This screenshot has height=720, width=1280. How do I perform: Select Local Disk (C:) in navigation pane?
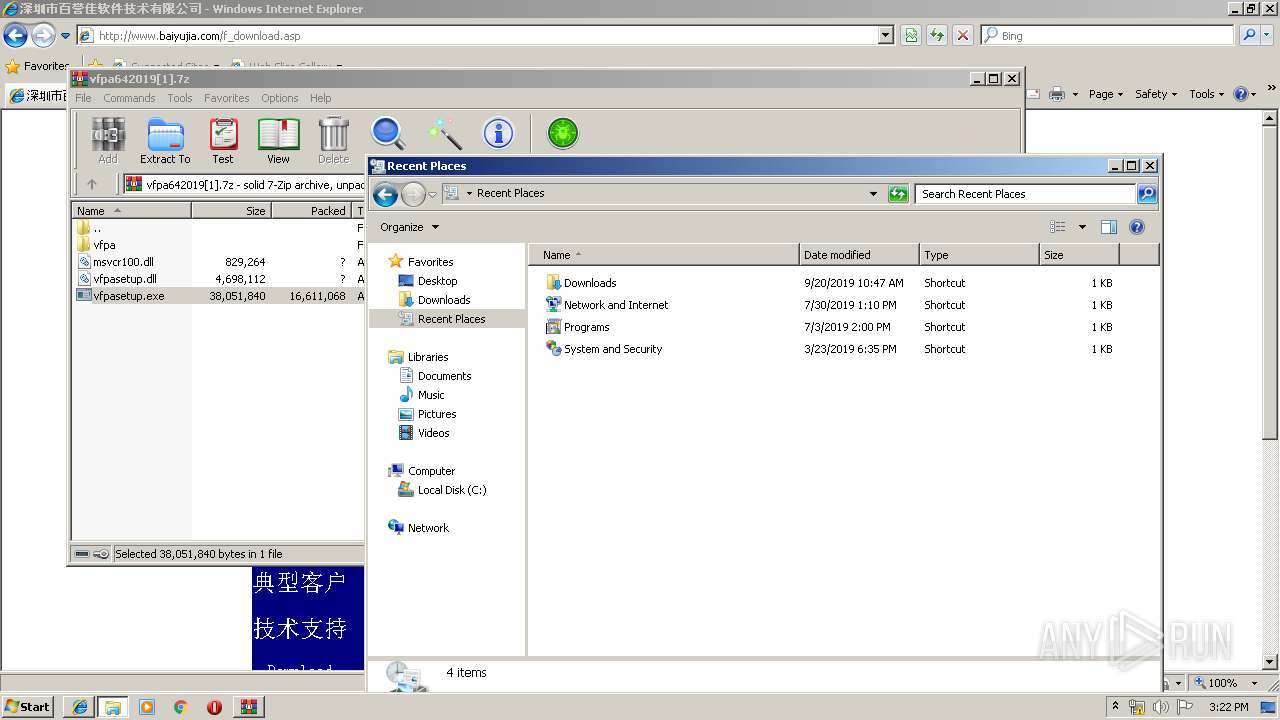pos(451,490)
